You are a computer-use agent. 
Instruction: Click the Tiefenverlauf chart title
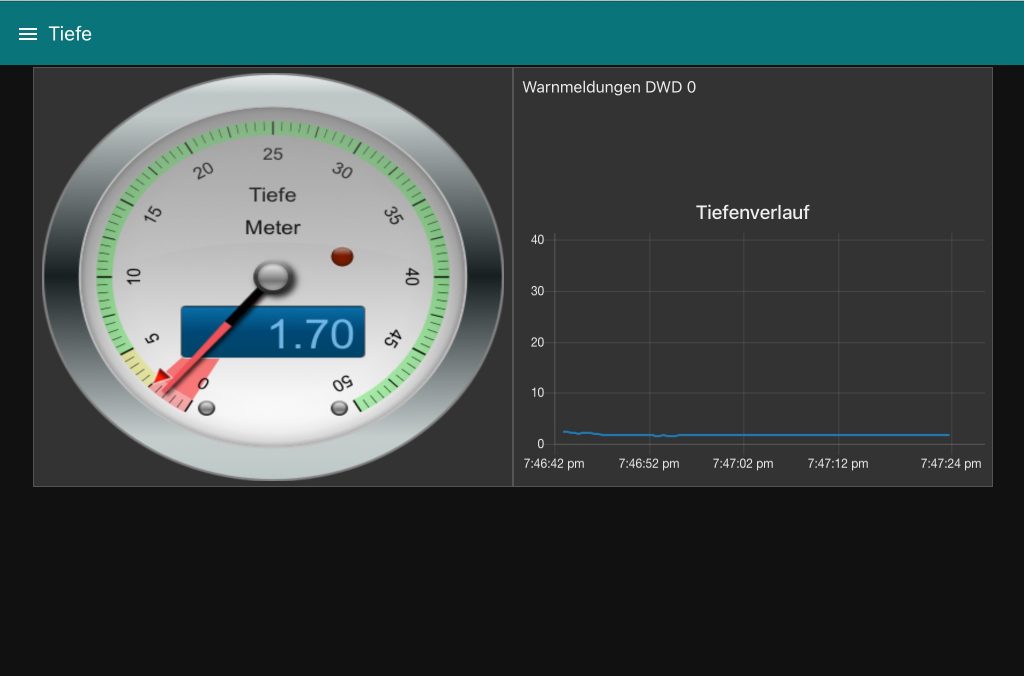(x=752, y=212)
